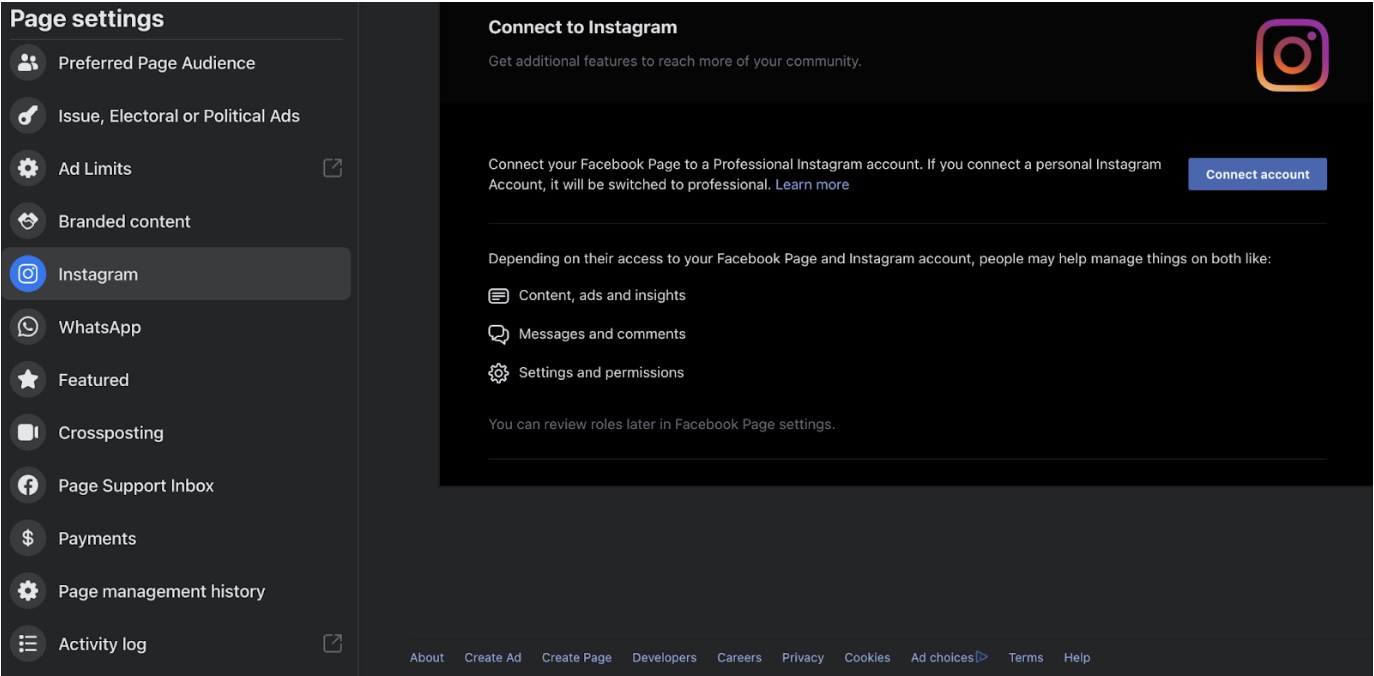
Task: Open the Create Page footer link
Action: (577, 658)
